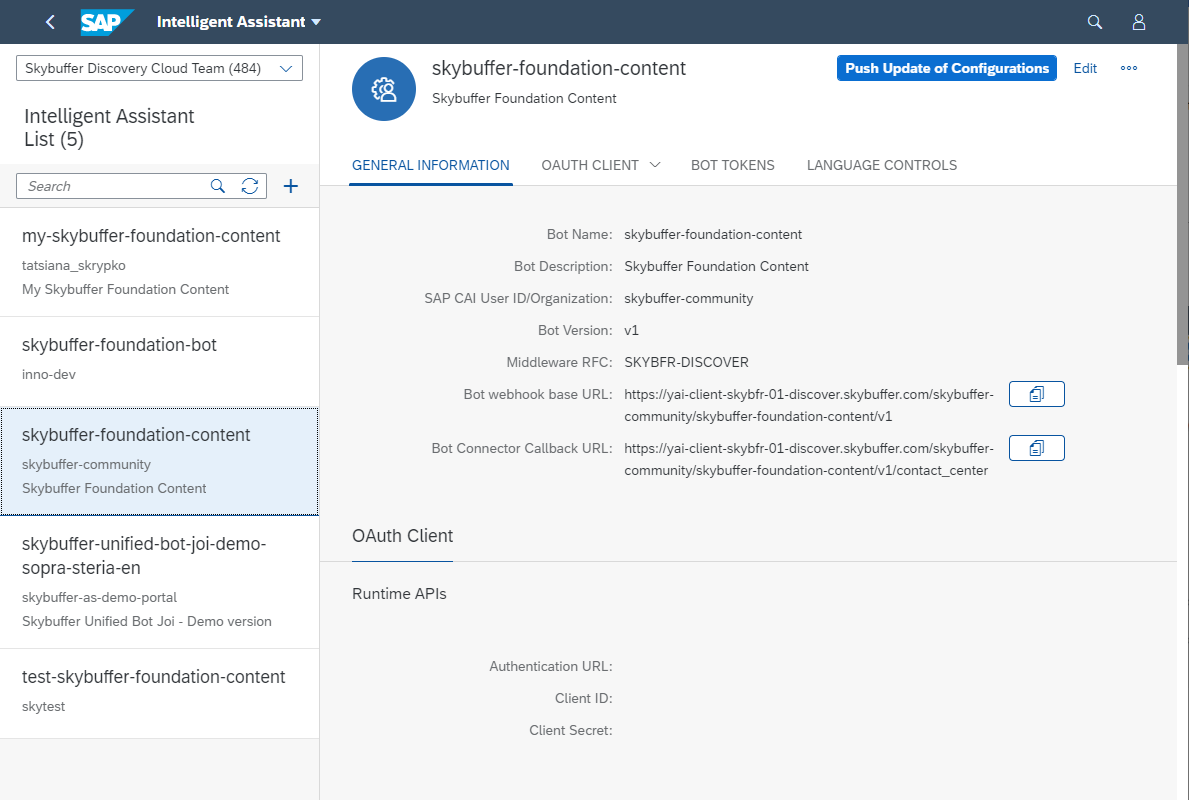Click the Bot Connector Callback URL text
Viewport: 1189px width, 800px height.
point(808,460)
